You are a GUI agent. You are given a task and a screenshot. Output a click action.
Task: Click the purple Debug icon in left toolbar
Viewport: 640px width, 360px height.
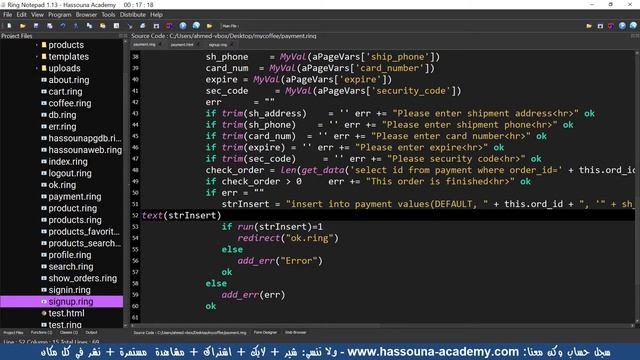169,26
